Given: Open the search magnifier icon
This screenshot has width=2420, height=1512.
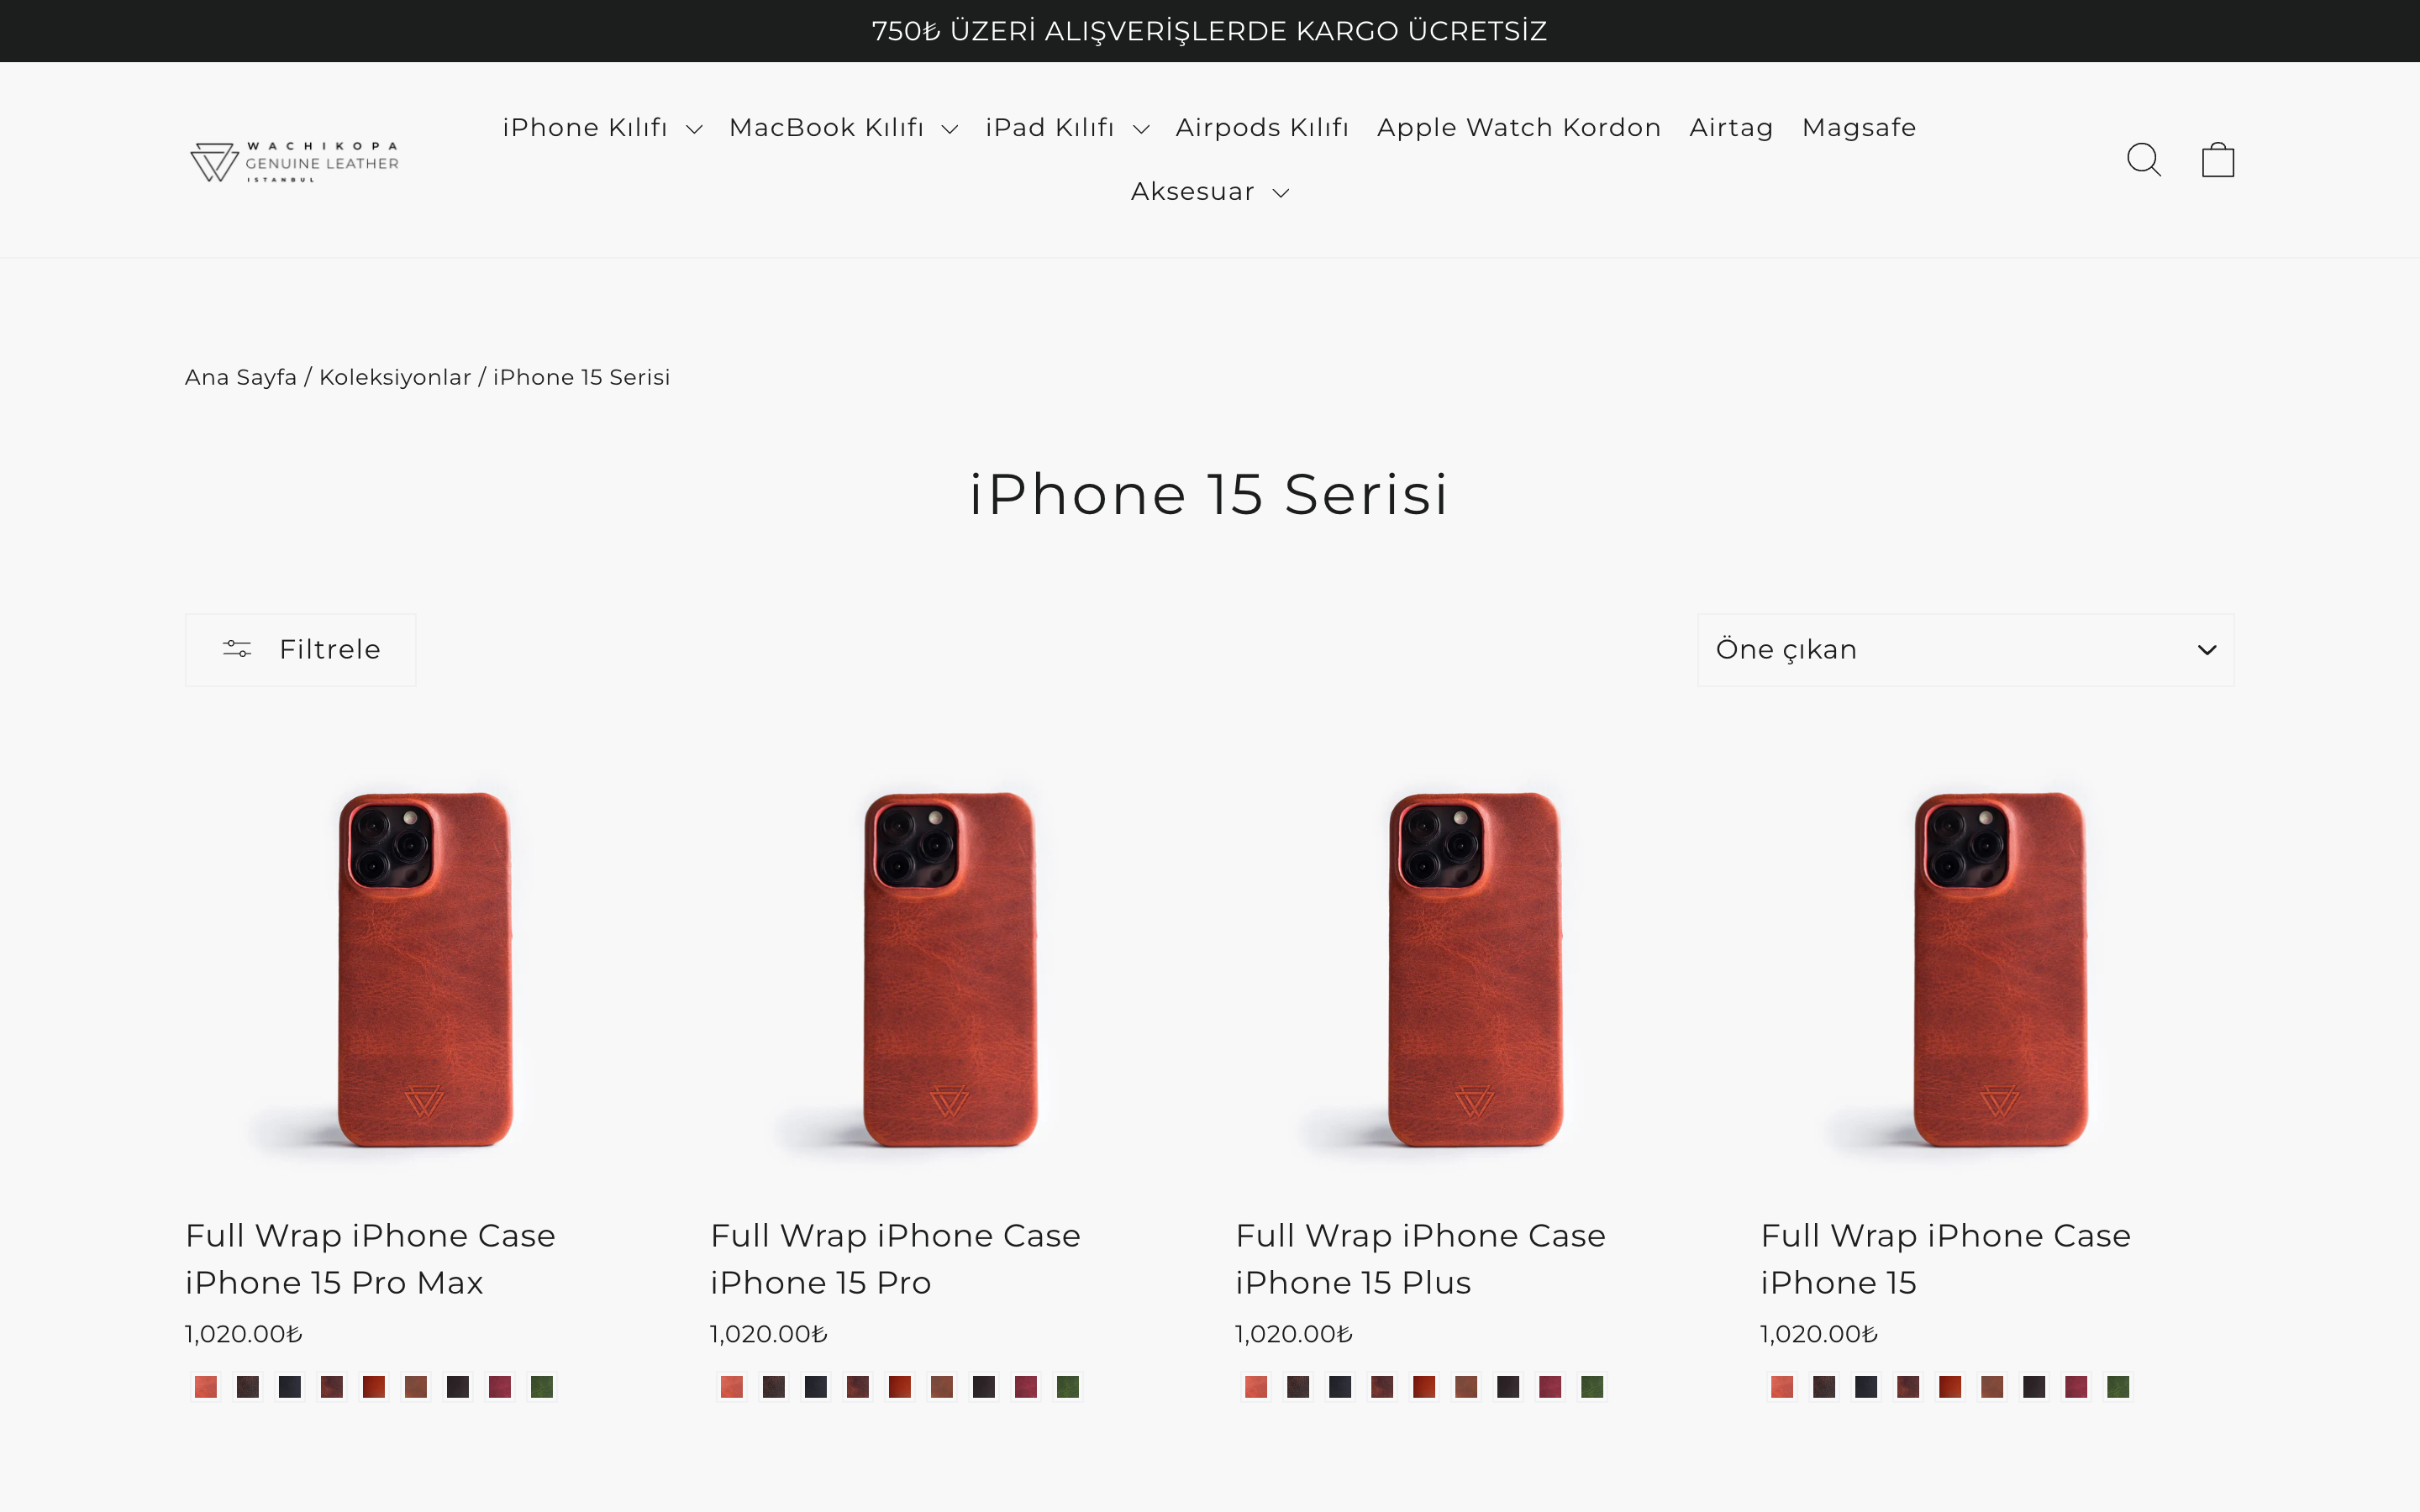Looking at the screenshot, I should (x=2143, y=160).
